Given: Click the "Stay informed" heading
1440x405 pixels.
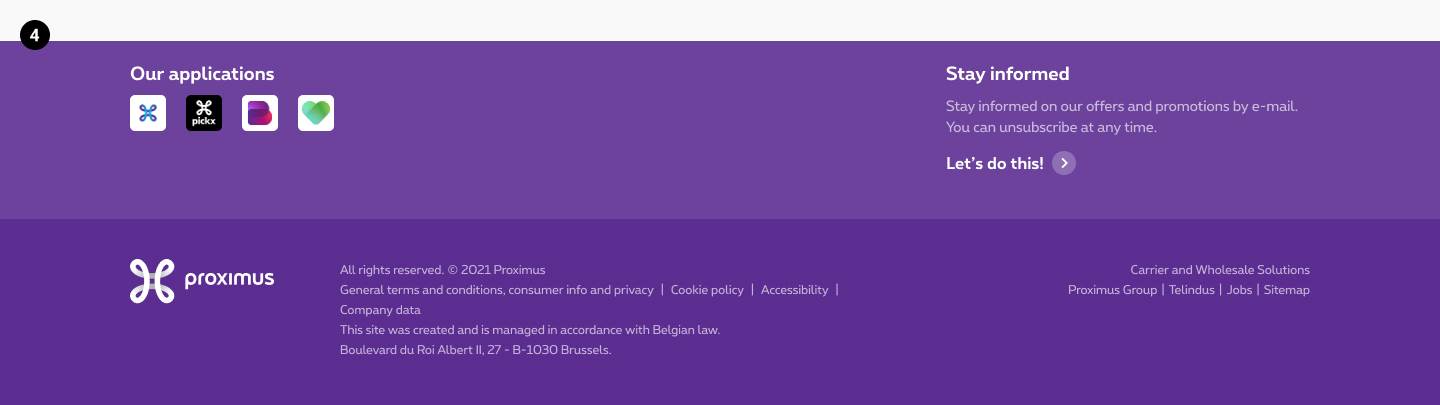Looking at the screenshot, I should 1007,74.
